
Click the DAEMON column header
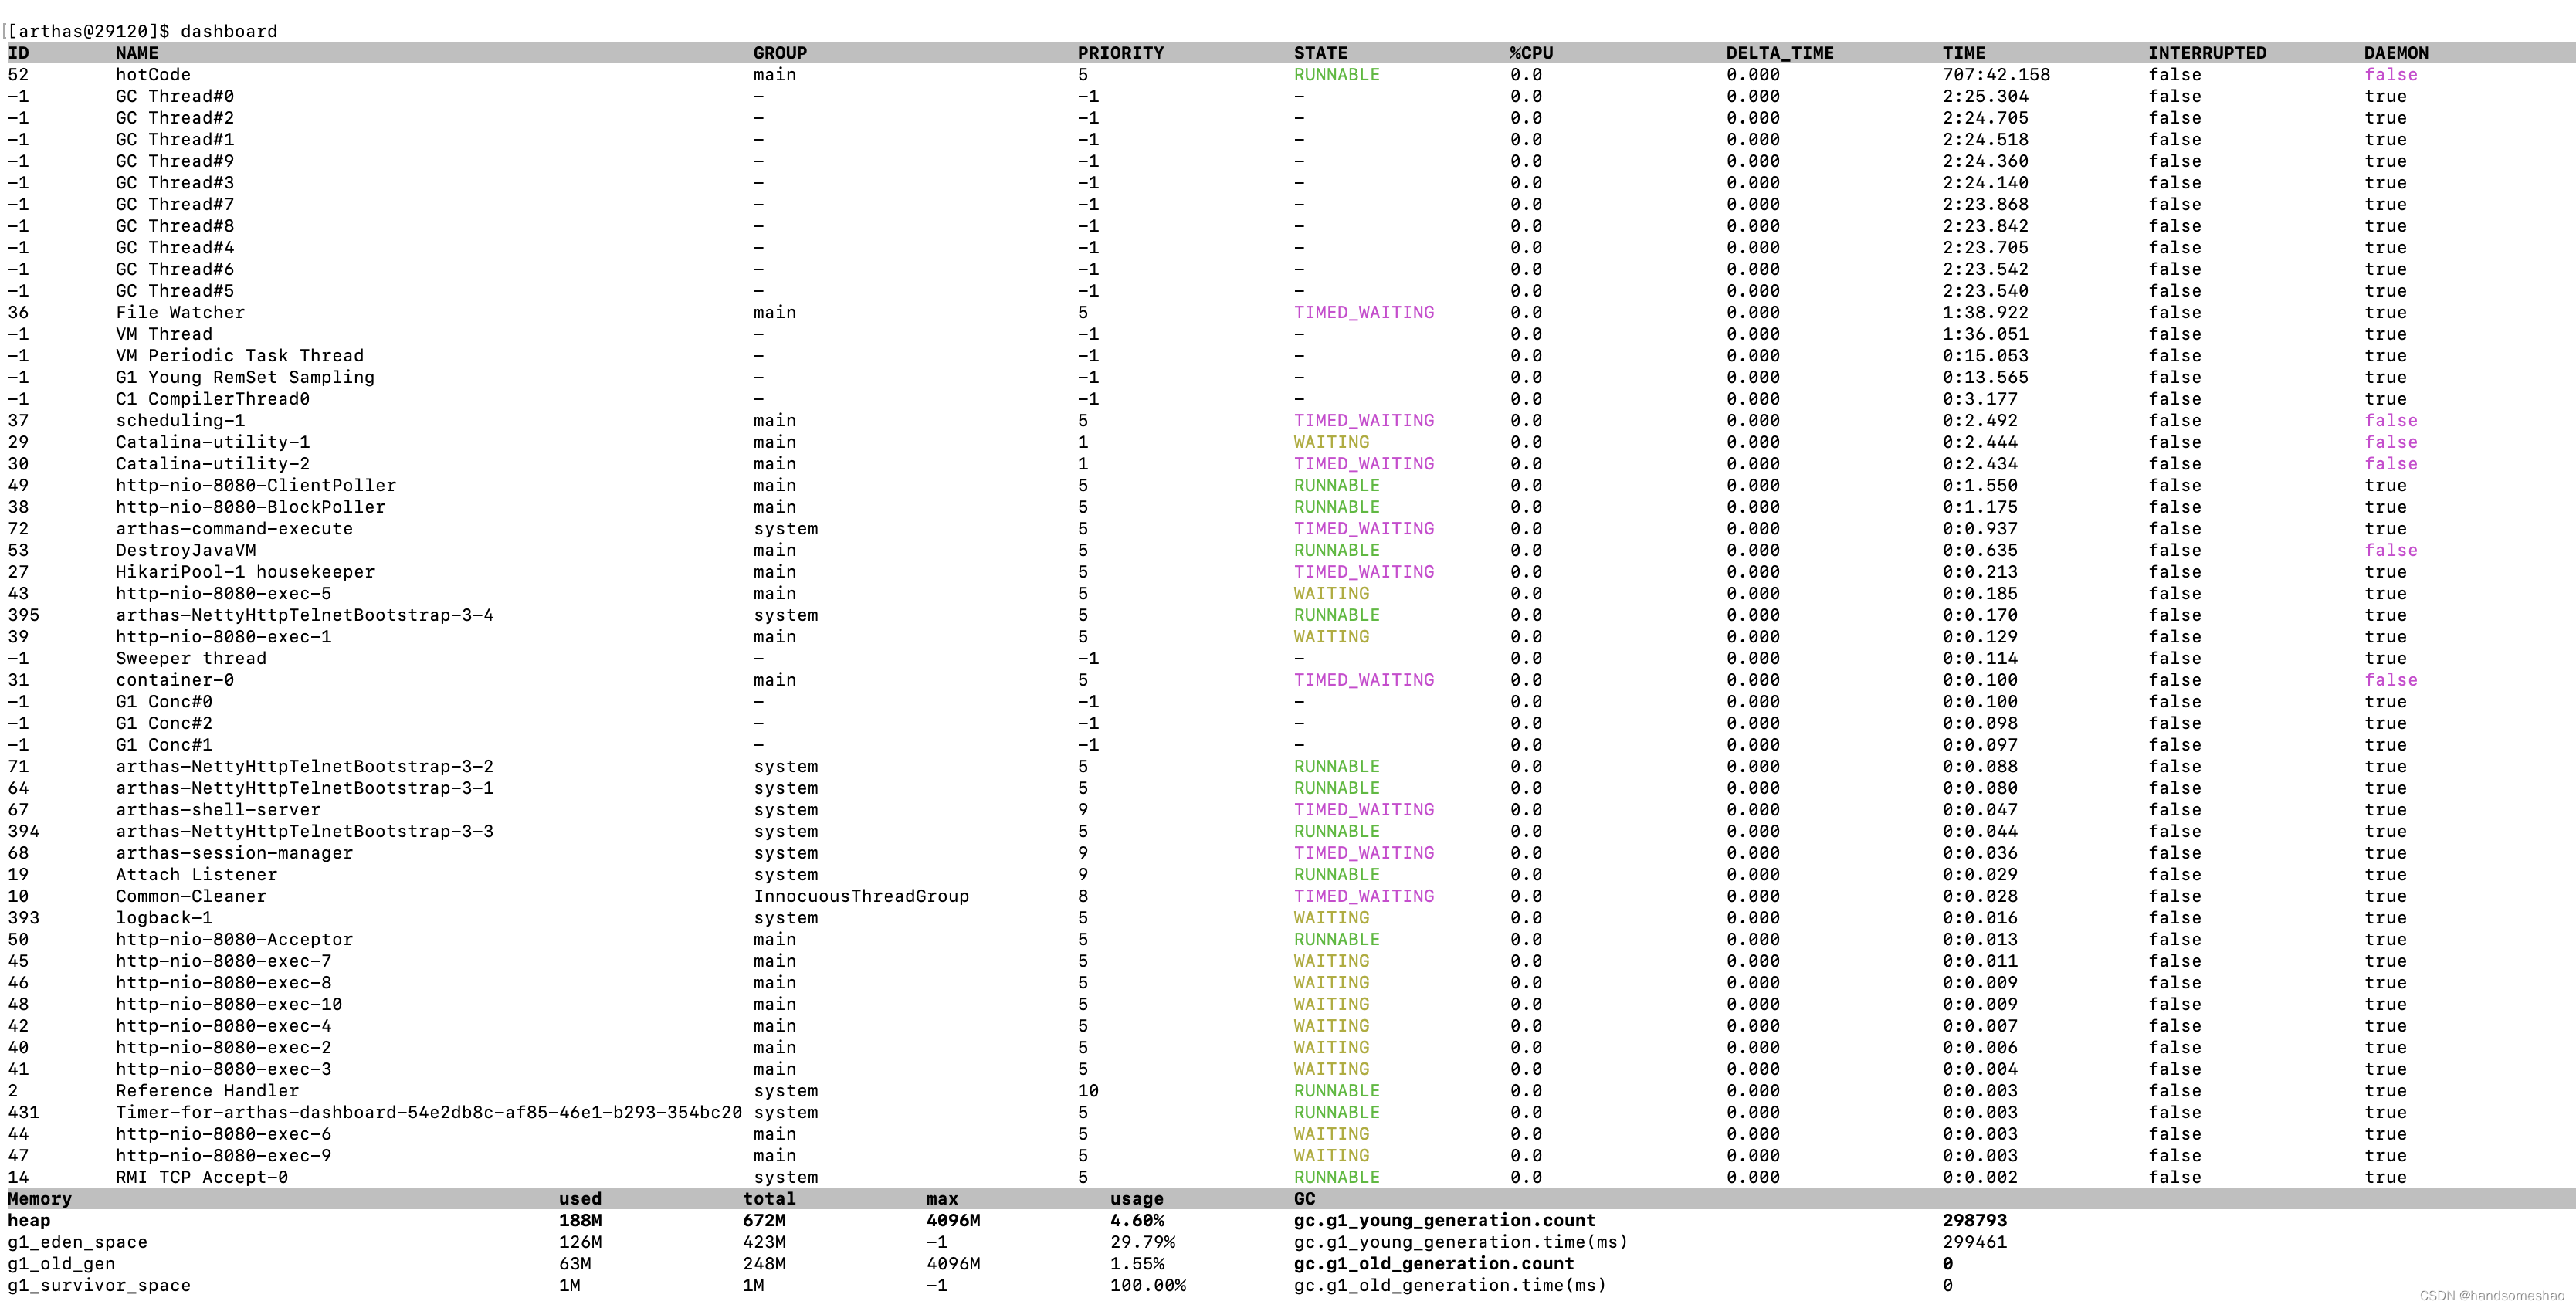[x=2396, y=53]
